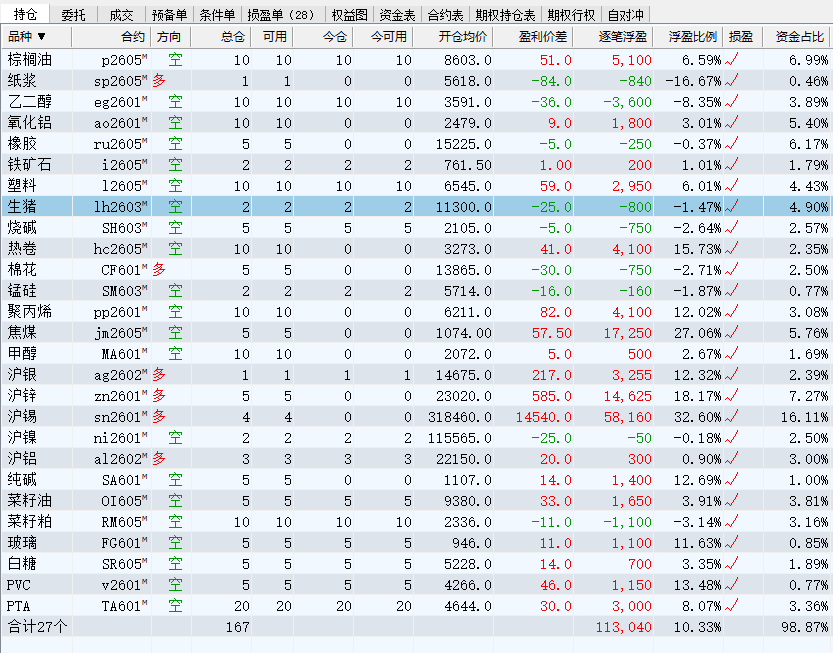Switch to the 期权持仓表 tab

tap(505, 15)
